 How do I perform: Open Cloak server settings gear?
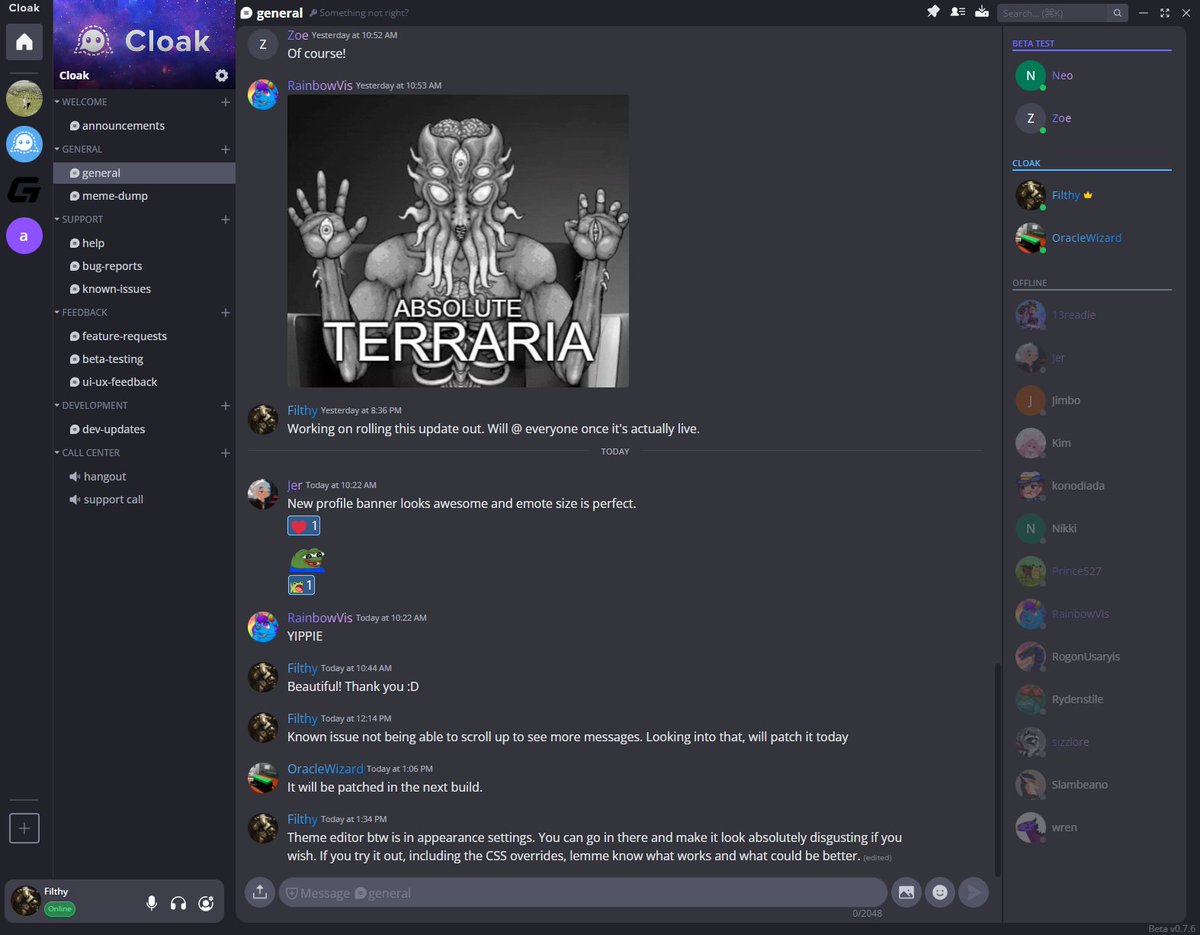pyautogui.click(x=221, y=75)
